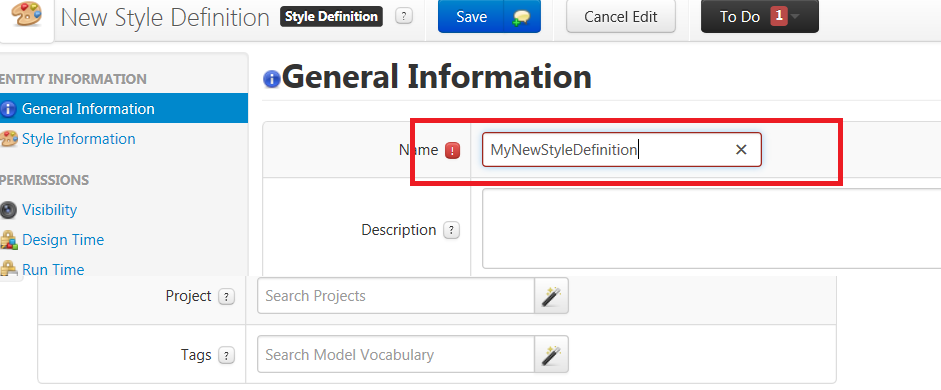
Task: Open Style Information section
Action: 79,139
